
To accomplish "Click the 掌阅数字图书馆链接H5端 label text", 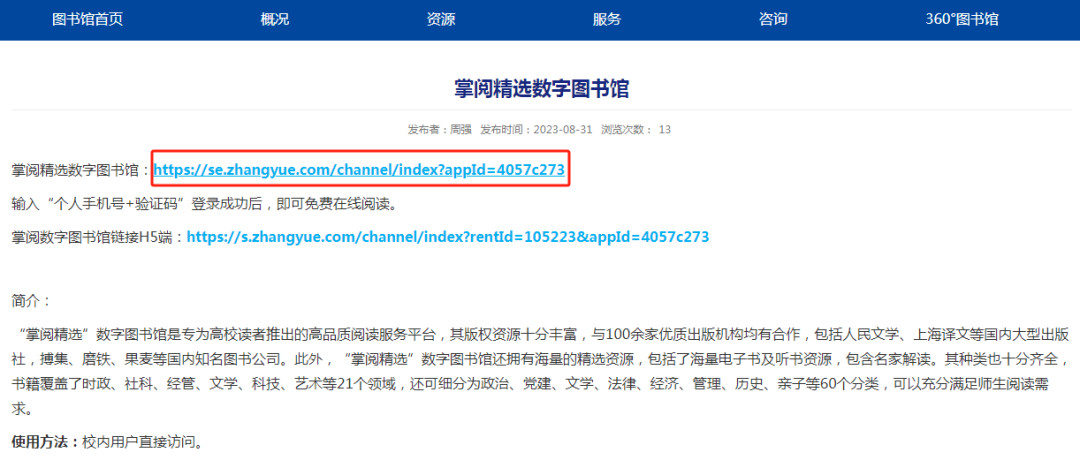I will click(97, 237).
